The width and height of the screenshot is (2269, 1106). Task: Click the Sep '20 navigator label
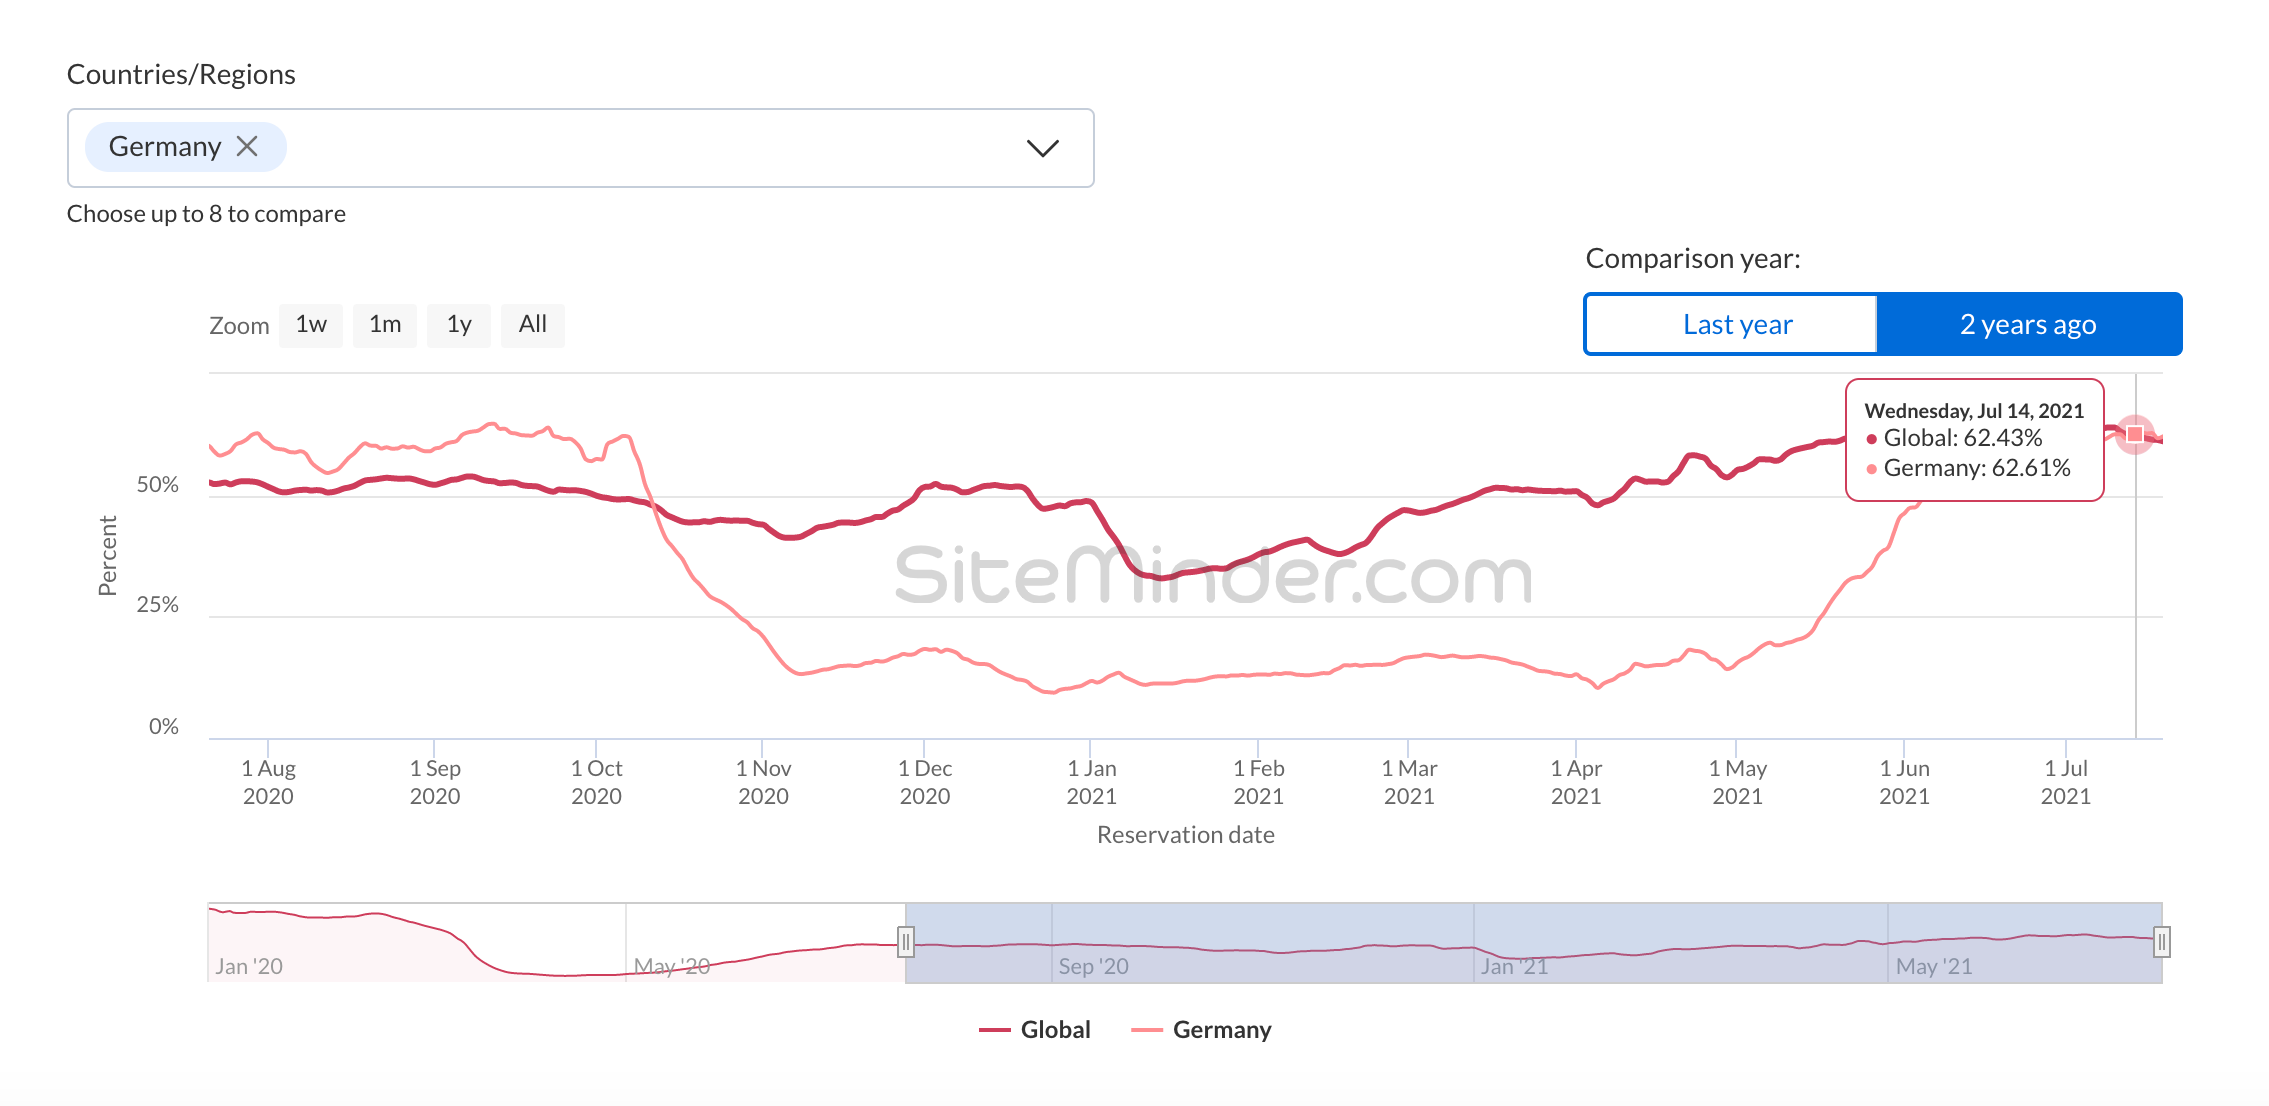(1093, 966)
